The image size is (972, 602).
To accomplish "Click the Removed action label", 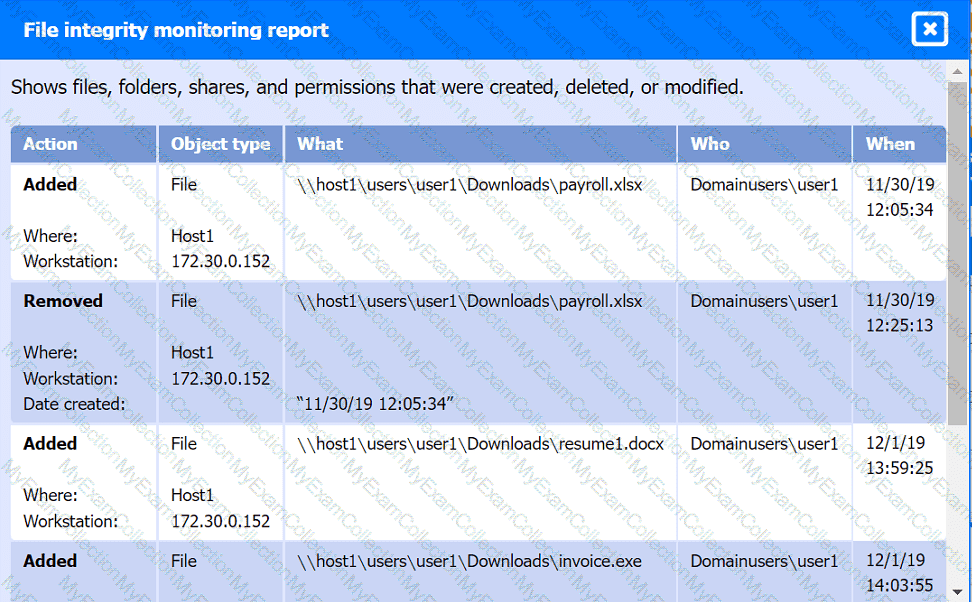I will pos(63,301).
